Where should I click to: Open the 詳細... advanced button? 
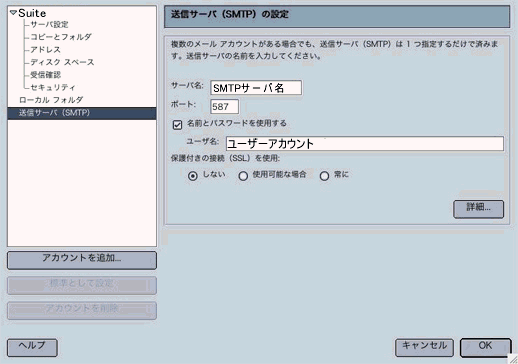(x=478, y=209)
